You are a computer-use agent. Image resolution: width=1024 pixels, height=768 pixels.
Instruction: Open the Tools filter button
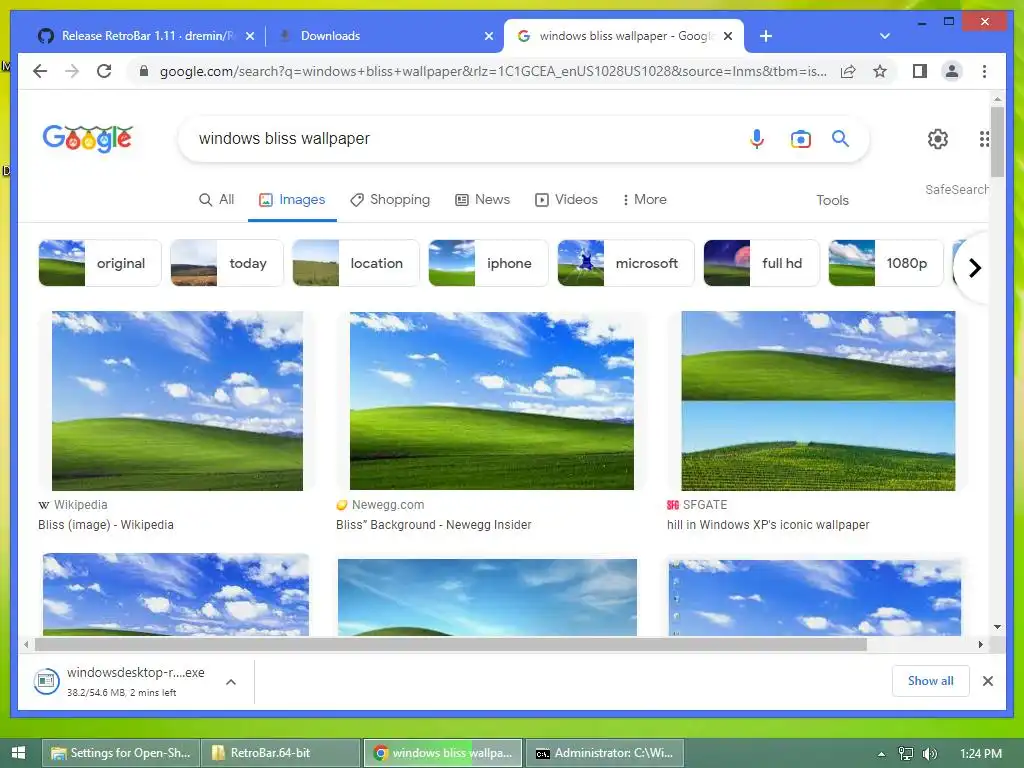832,200
